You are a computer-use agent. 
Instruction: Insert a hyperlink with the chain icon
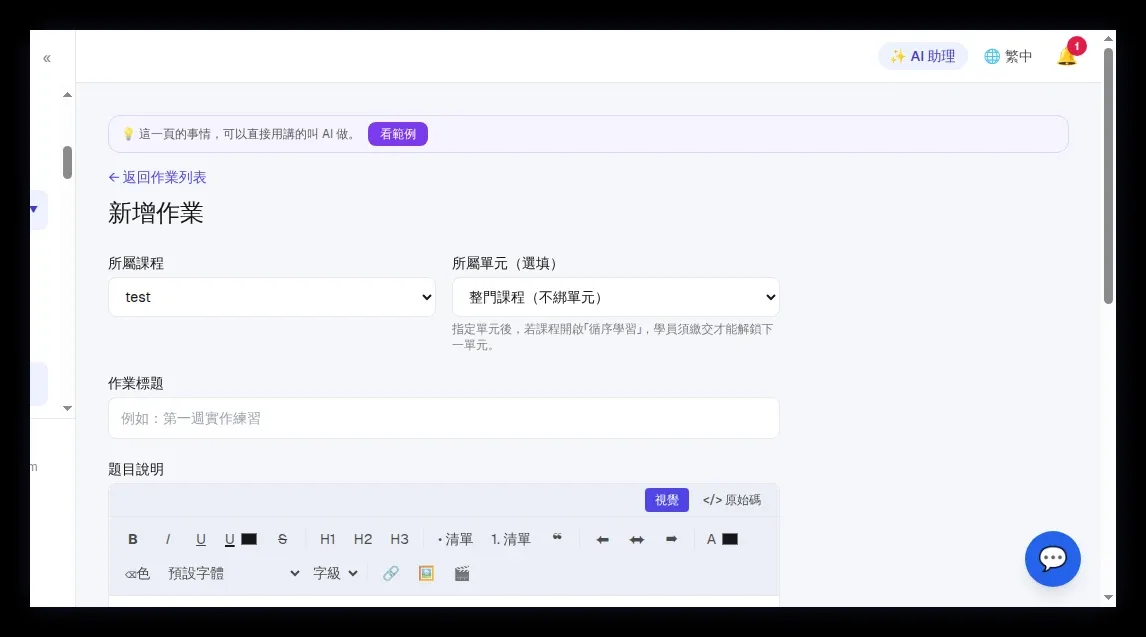[391, 573]
